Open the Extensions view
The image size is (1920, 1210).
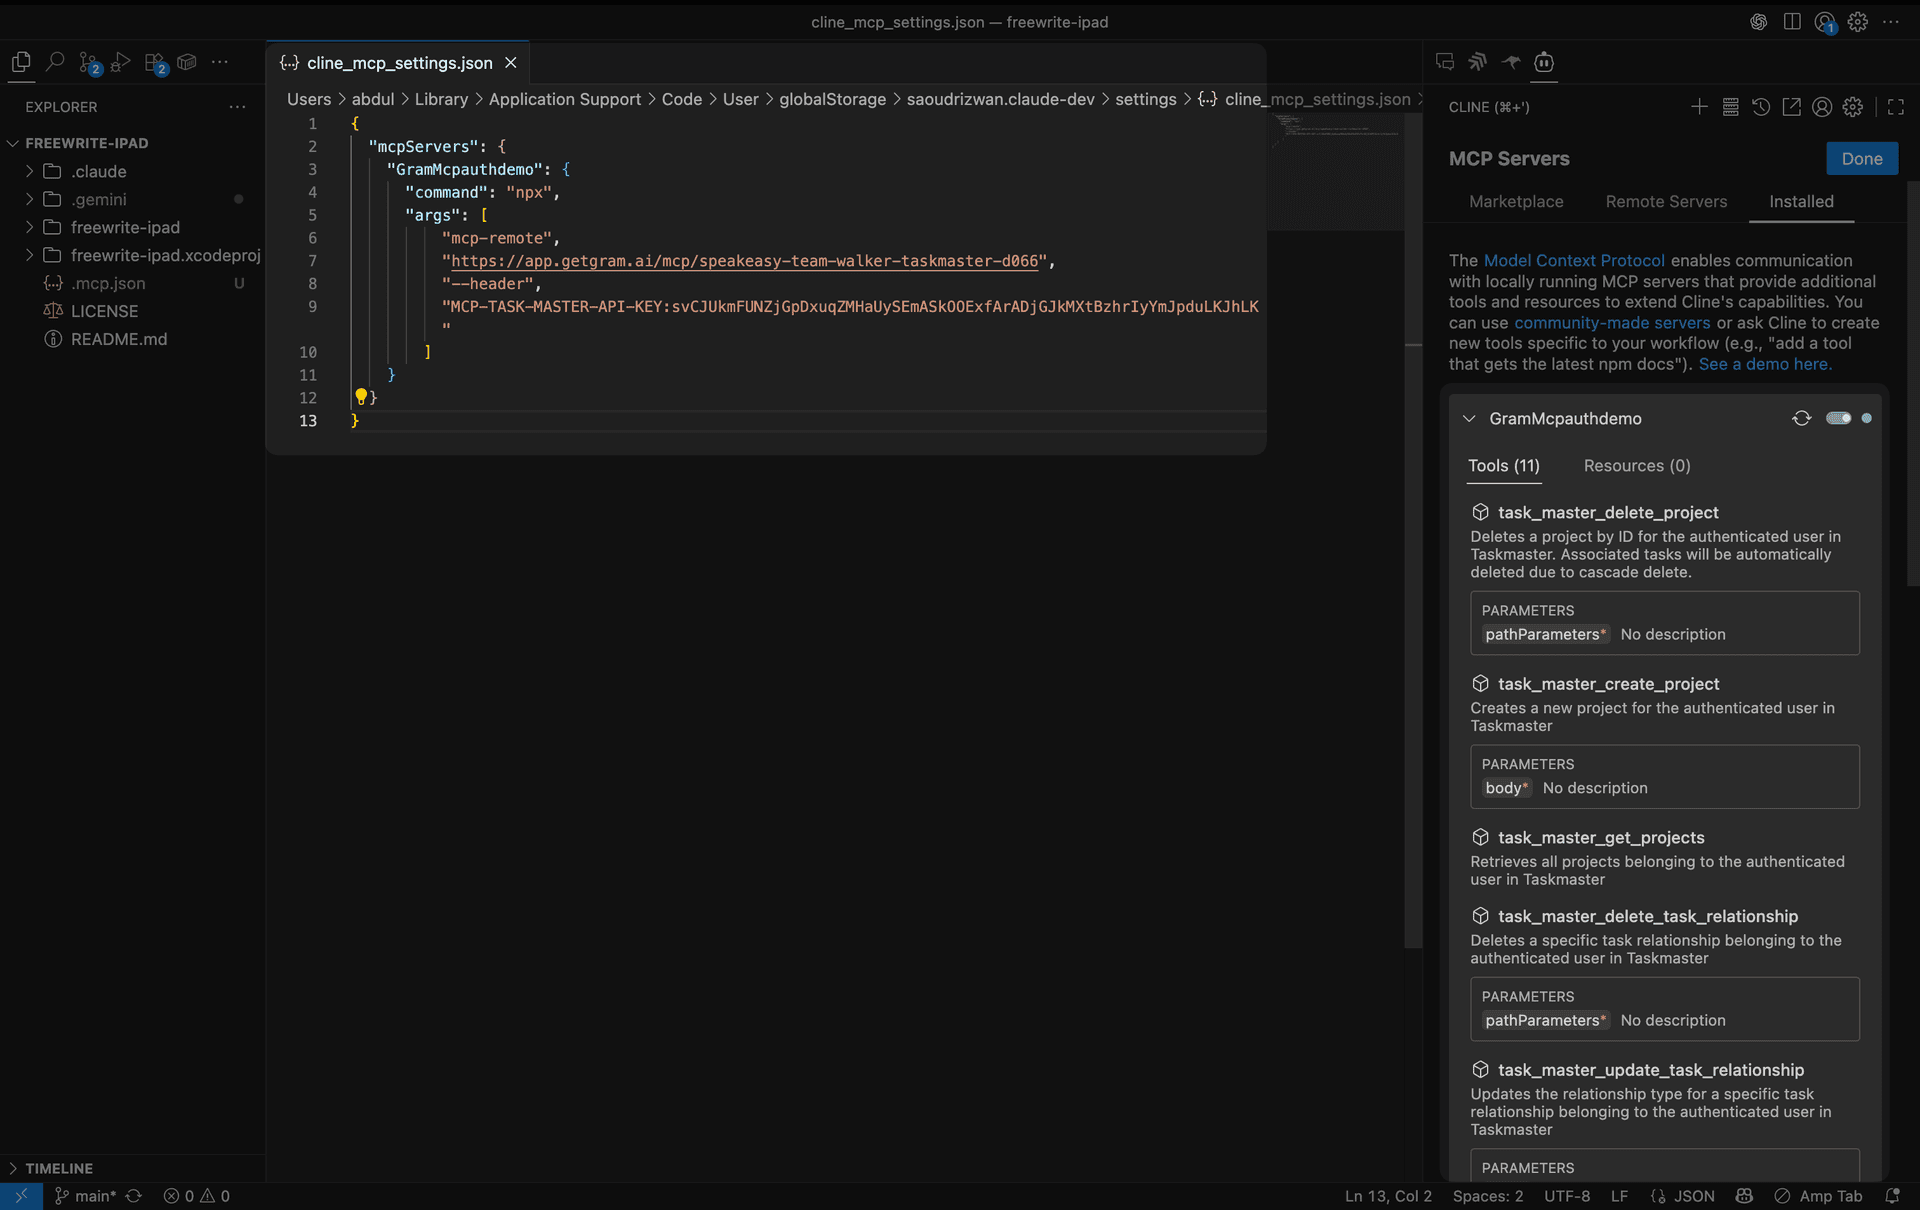(x=155, y=62)
